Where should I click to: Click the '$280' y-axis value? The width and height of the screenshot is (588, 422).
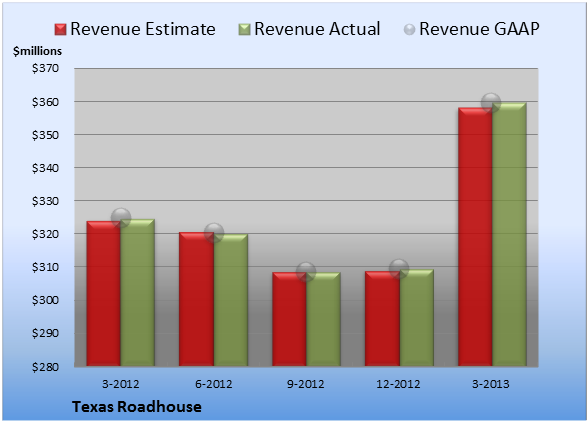(45, 366)
